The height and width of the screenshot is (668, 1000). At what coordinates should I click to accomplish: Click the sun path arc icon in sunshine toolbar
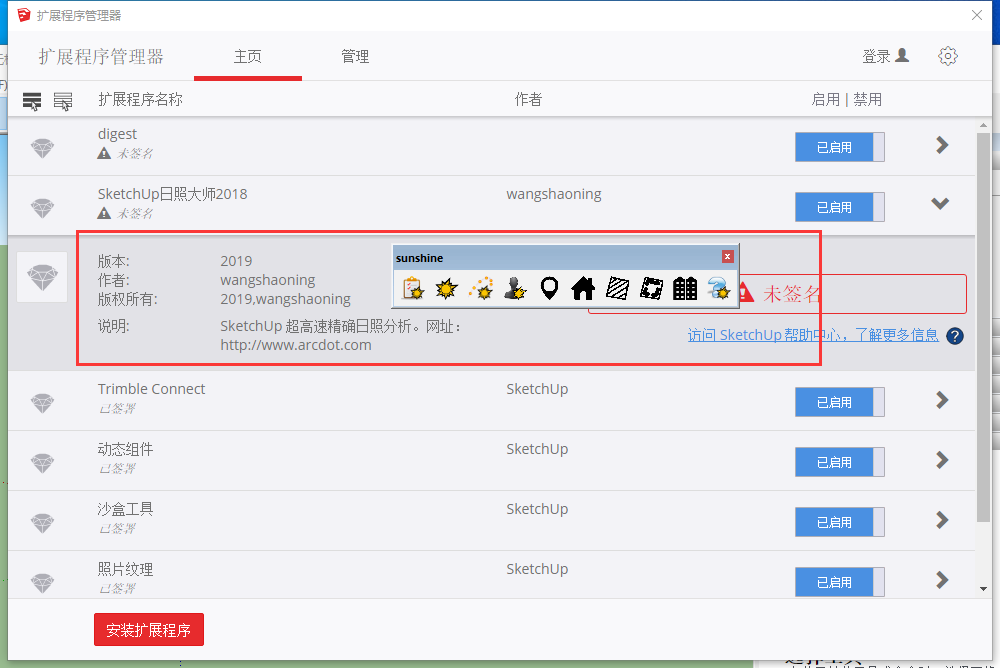(481, 288)
